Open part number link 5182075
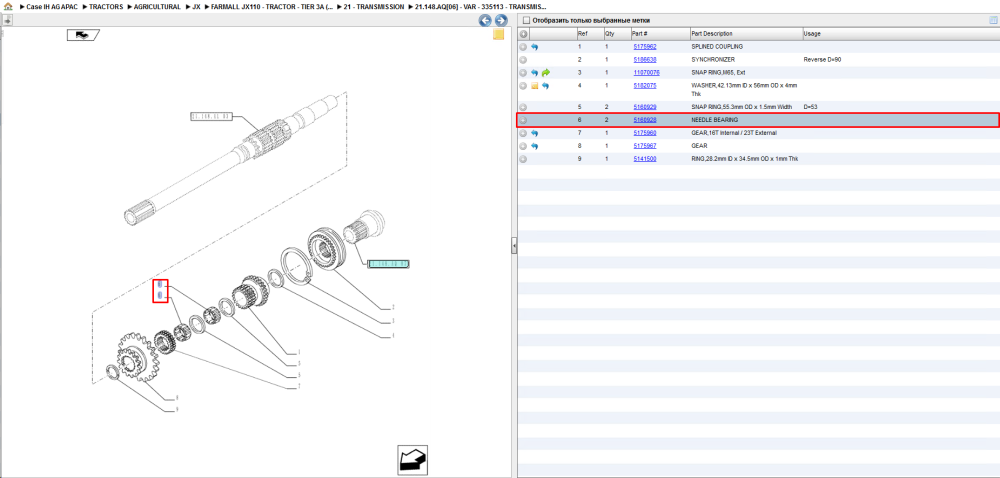Image resolution: width=1000 pixels, height=478 pixels. (x=645, y=85)
